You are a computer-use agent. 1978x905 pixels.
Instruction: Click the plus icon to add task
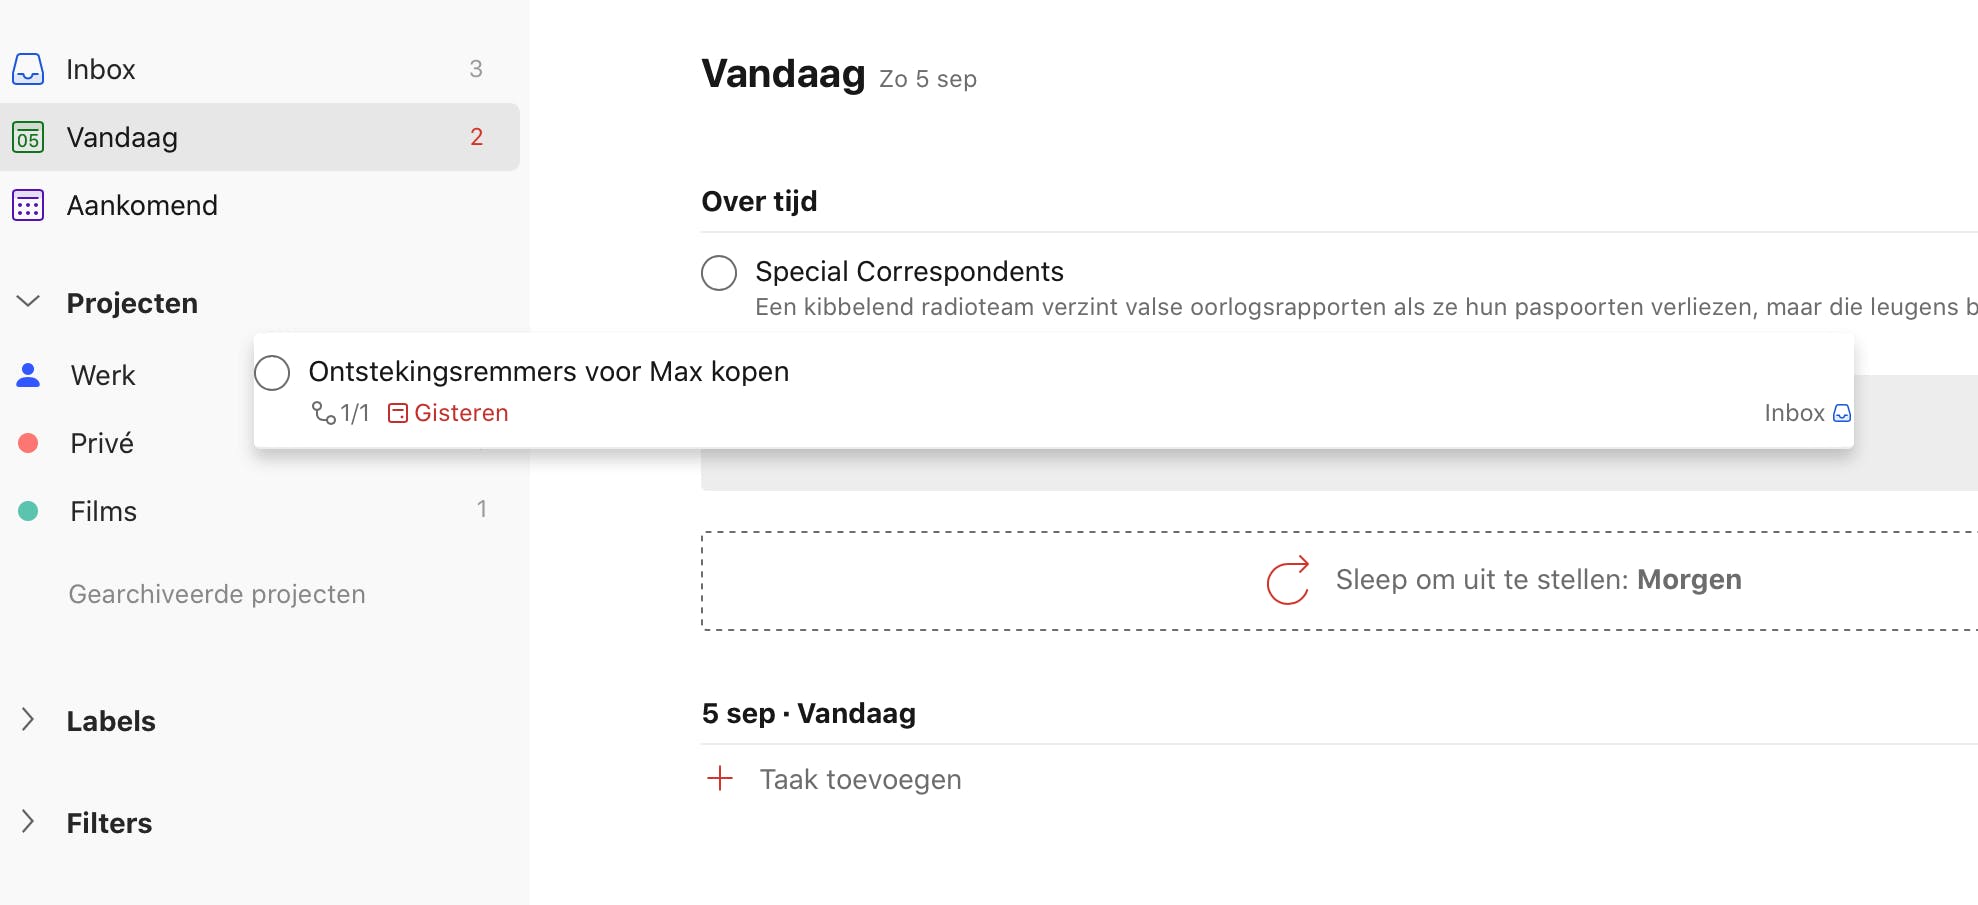point(720,779)
